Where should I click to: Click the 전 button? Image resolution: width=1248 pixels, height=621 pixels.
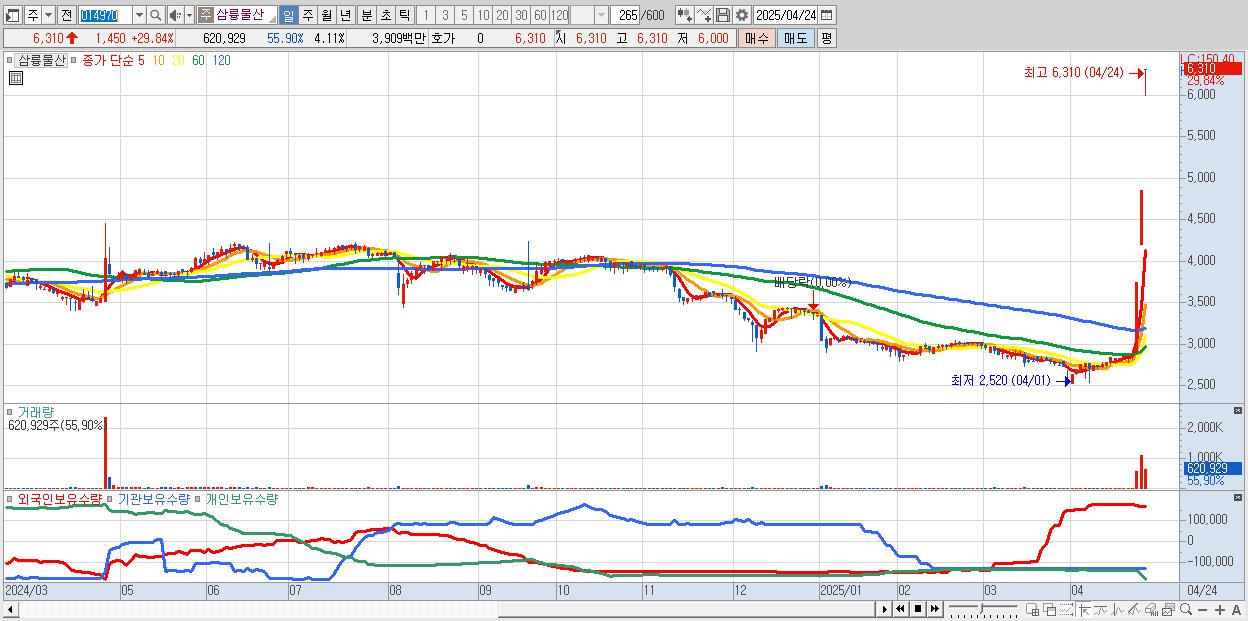[67, 15]
